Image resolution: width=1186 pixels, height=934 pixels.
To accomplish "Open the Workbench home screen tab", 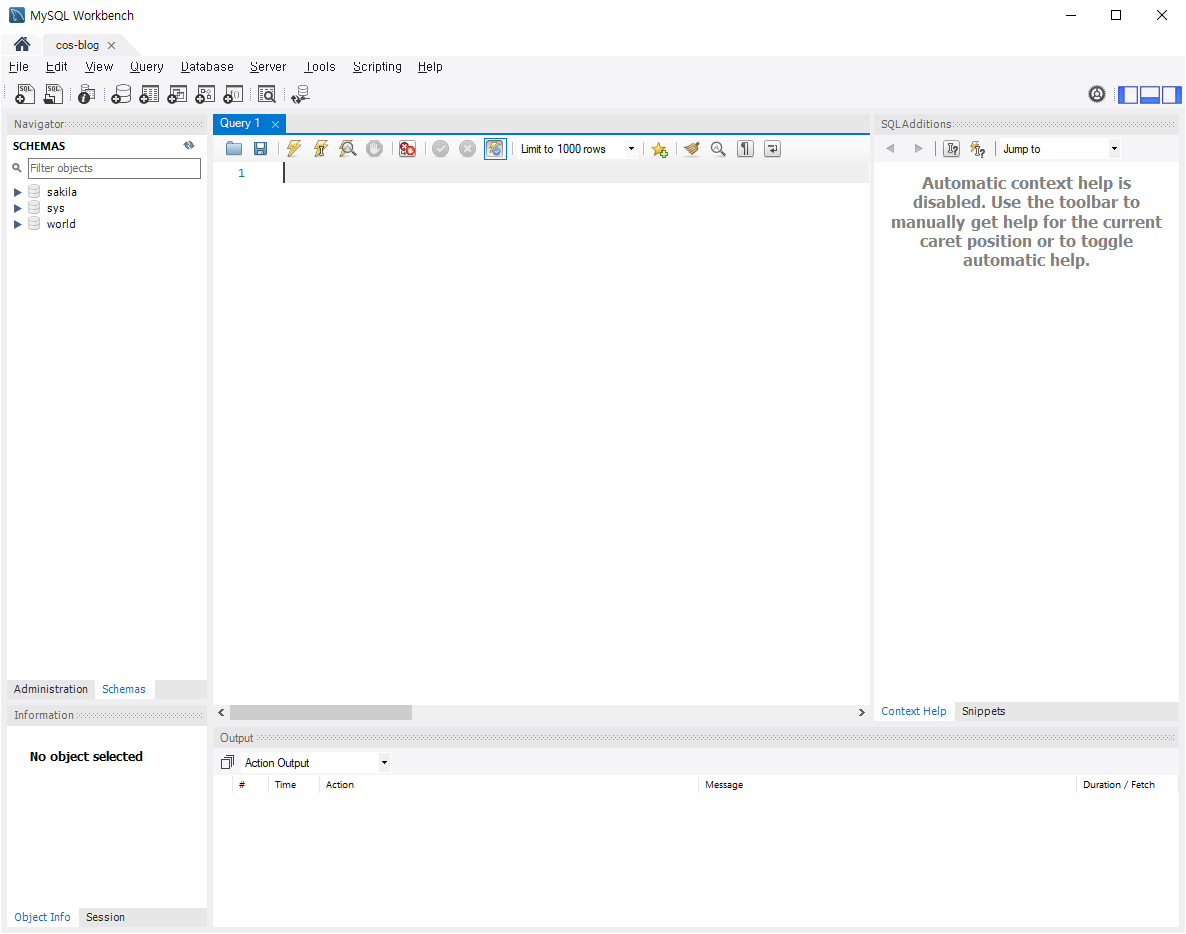I will (x=22, y=44).
